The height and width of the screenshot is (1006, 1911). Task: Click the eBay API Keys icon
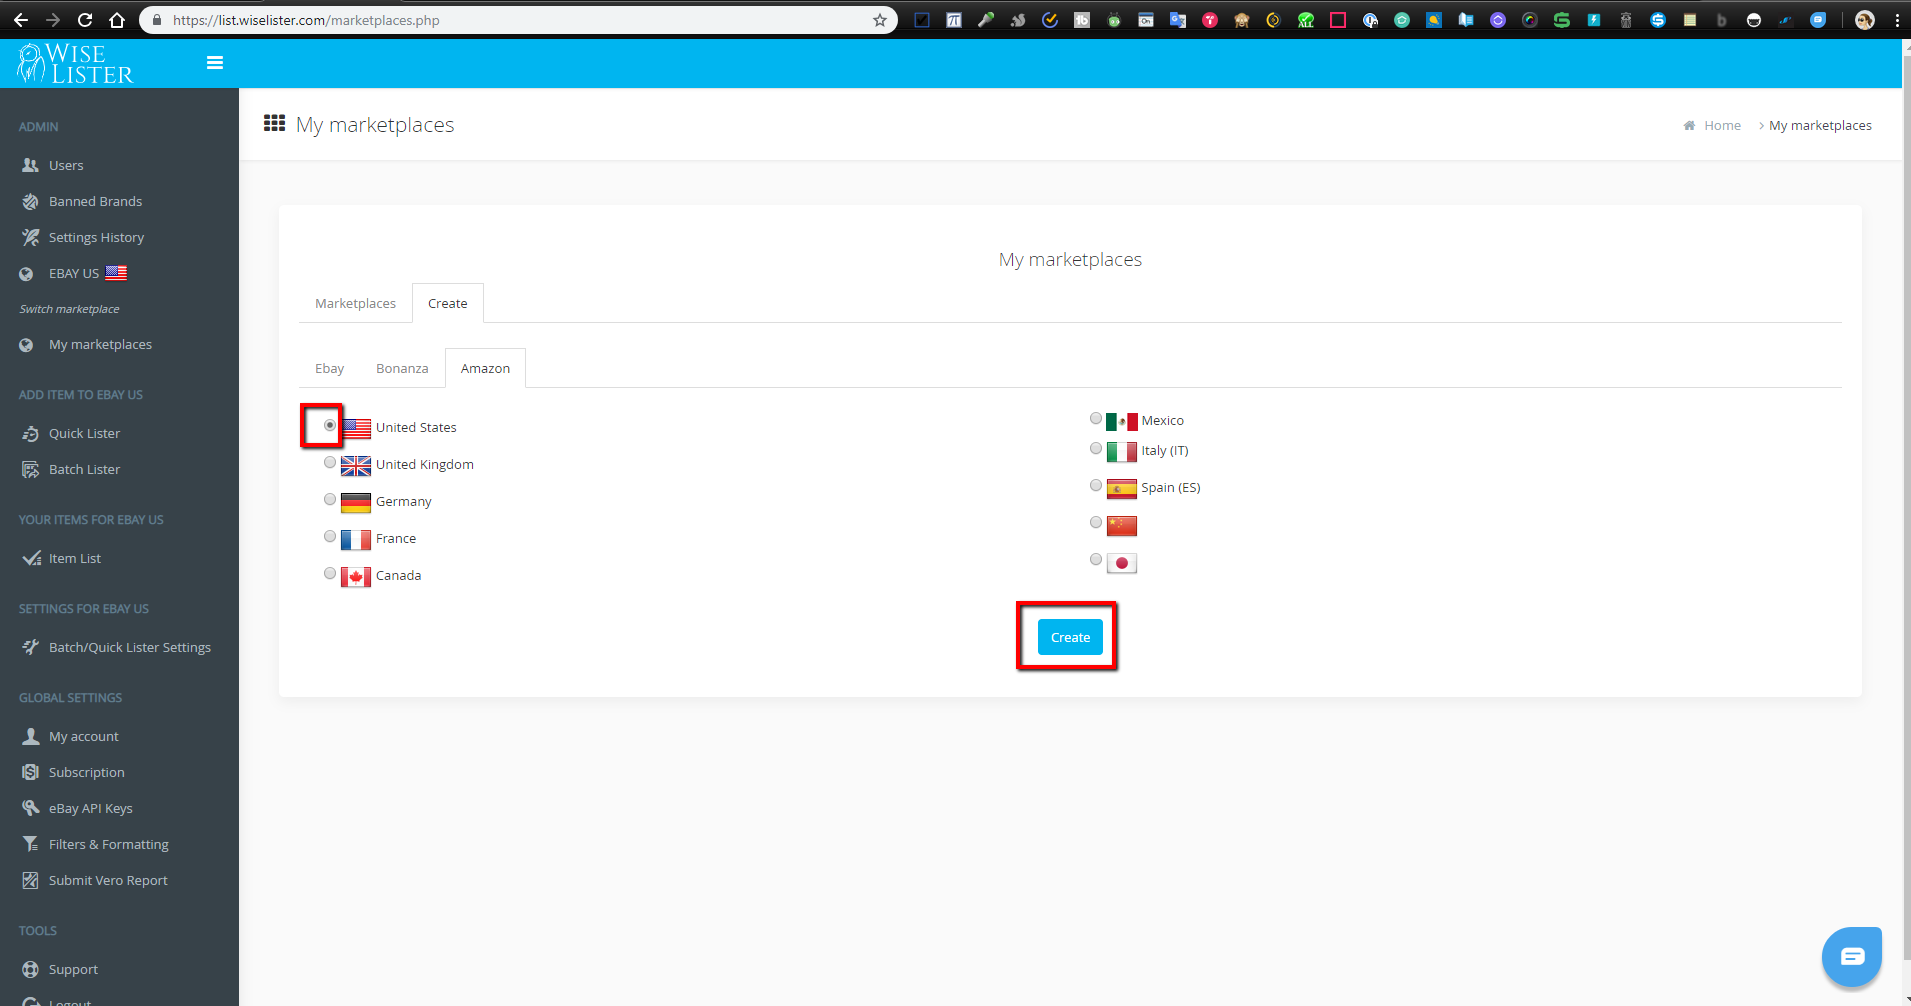30,808
